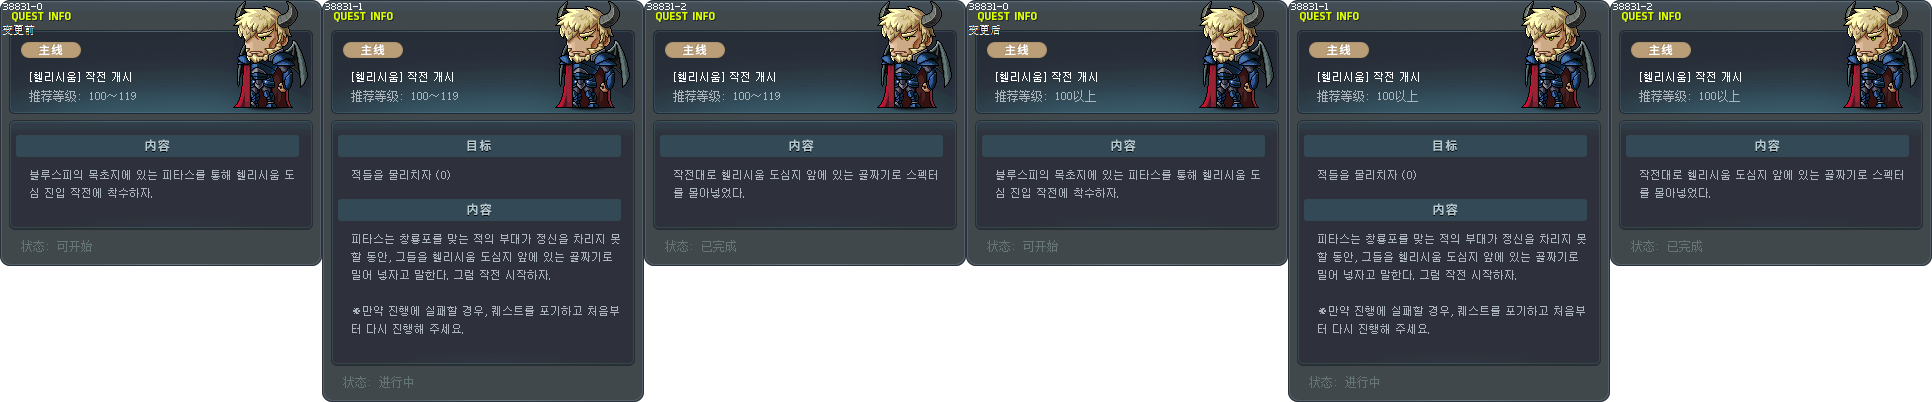
Task: Click the NPC portrait in quest 38831-2 with level 100以上
Action: click(1876, 55)
